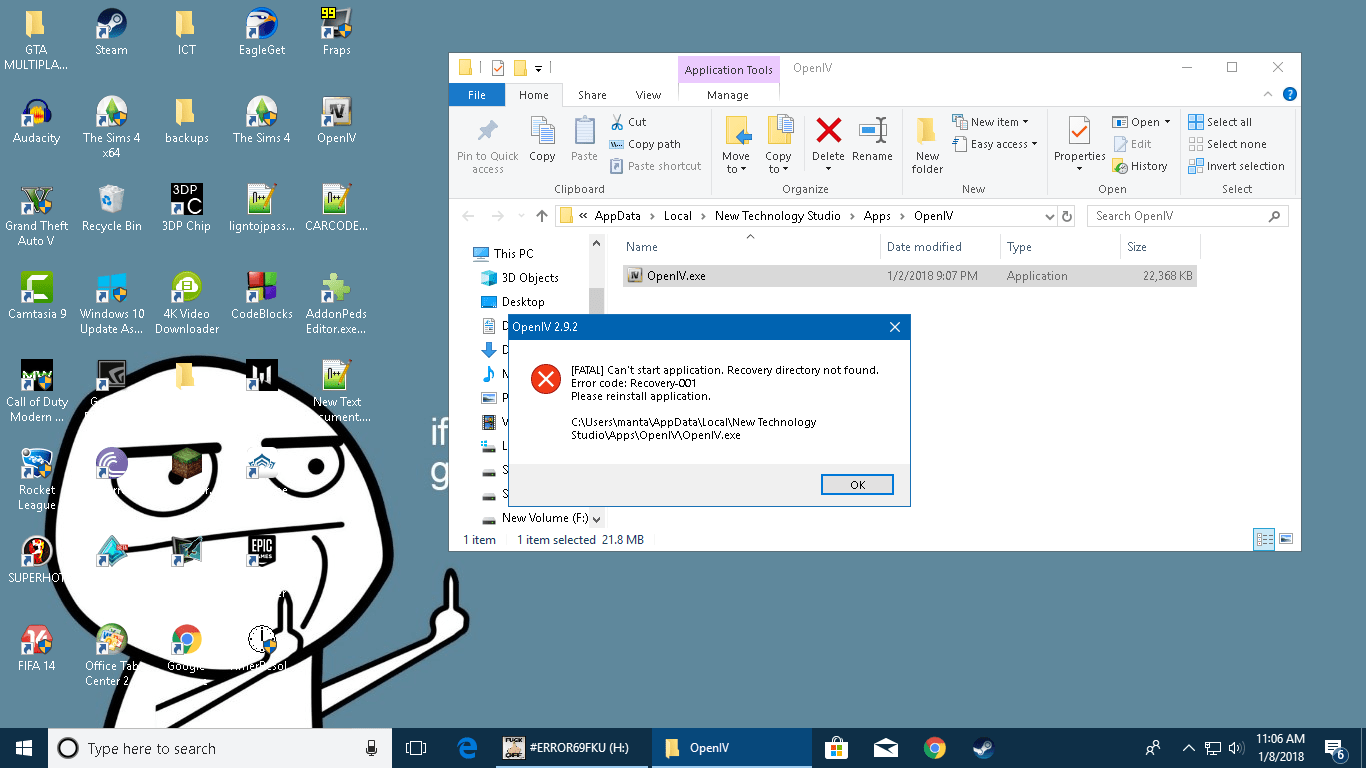Click the Windows Start button
This screenshot has height=768, width=1366.
24,748
